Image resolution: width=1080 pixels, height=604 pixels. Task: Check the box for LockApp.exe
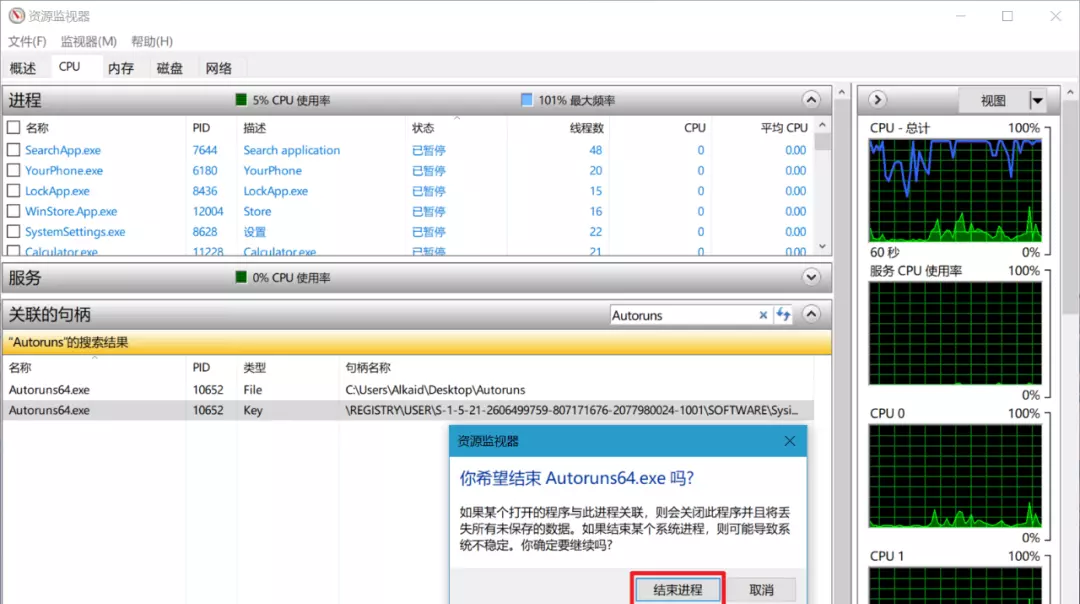pos(13,191)
